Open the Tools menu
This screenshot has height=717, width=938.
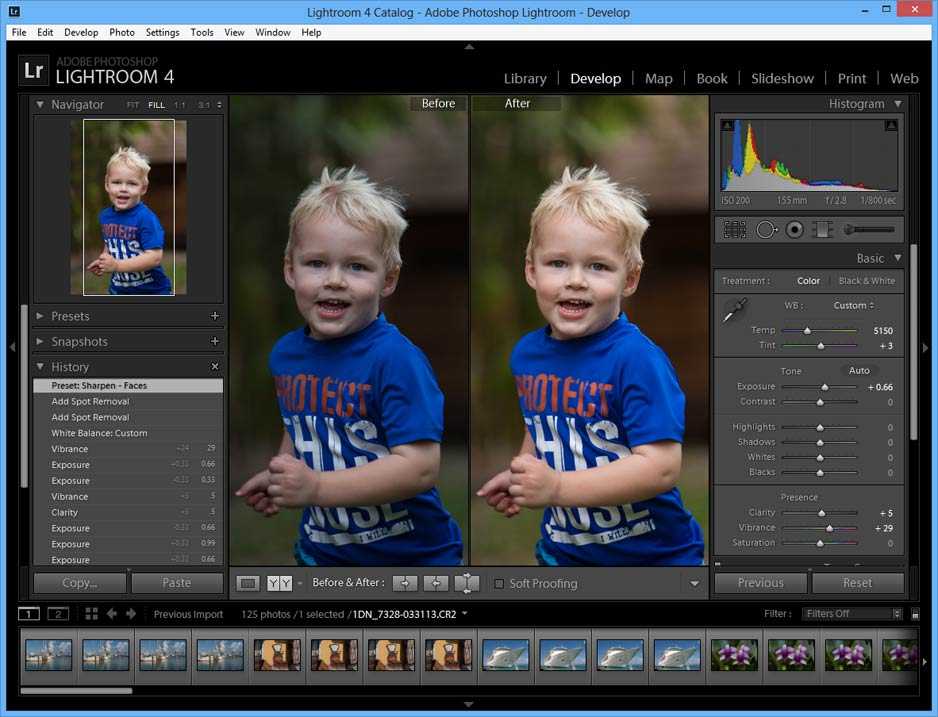click(x=202, y=32)
